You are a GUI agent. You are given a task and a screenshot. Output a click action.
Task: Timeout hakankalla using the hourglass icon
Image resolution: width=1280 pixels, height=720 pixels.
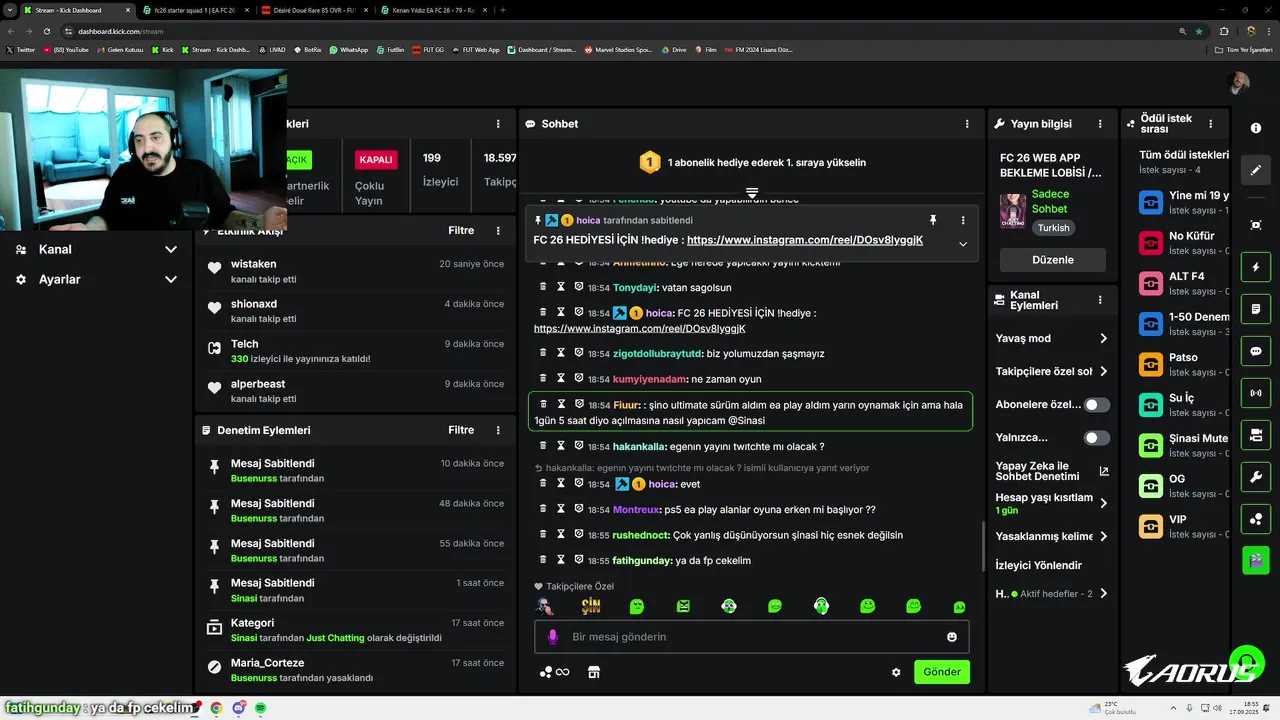(x=561, y=446)
